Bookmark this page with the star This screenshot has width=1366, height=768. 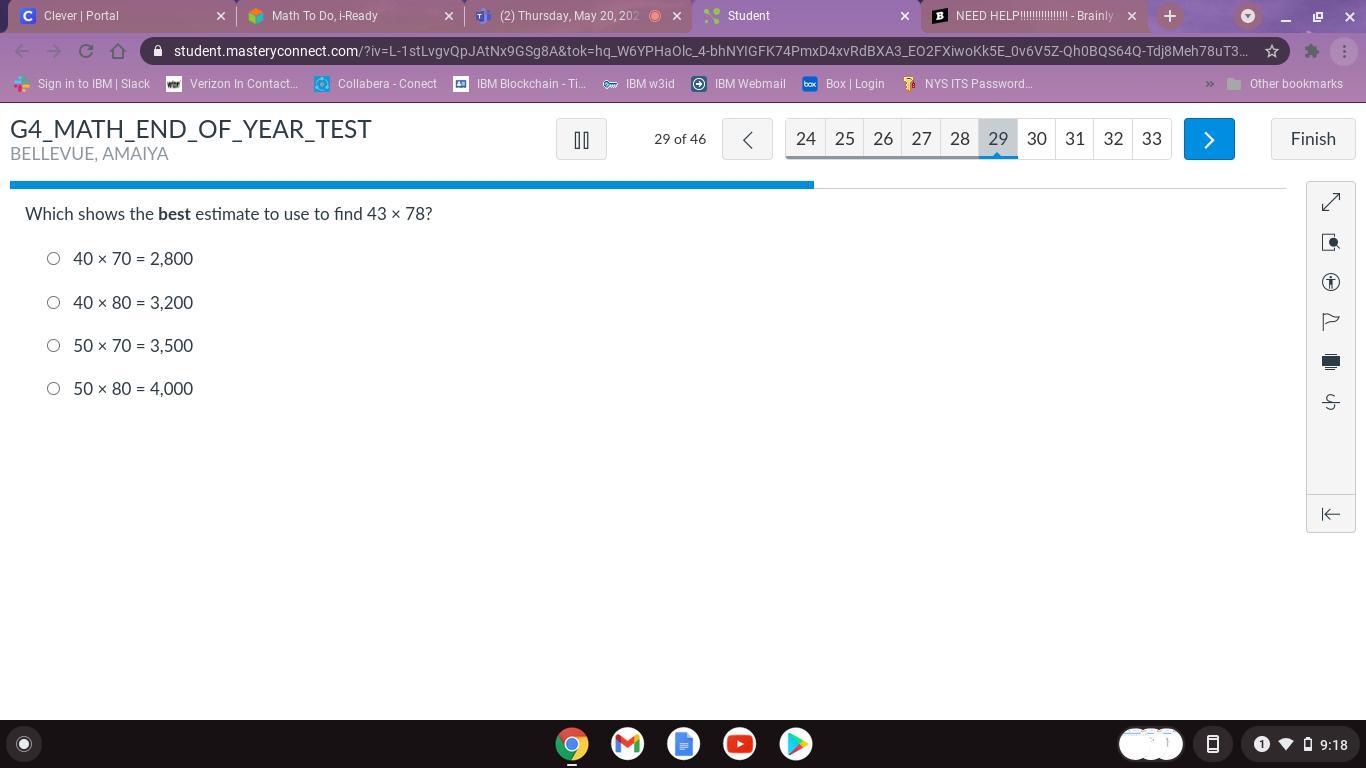(x=1272, y=51)
